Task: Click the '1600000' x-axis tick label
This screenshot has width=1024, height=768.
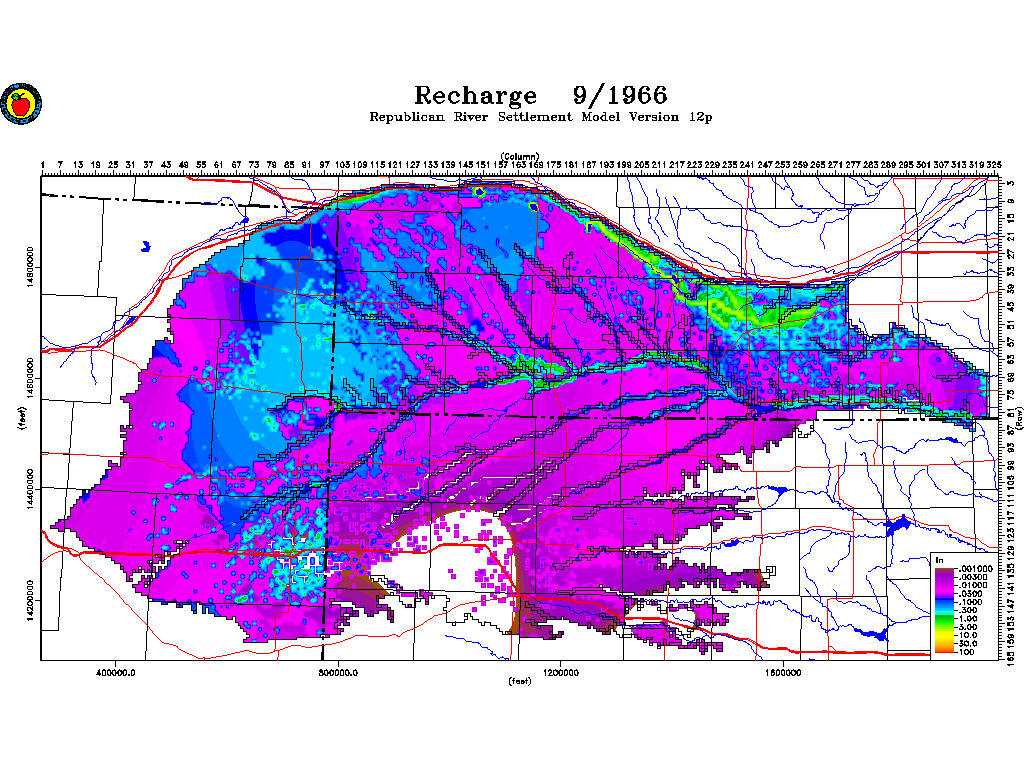Action: pos(783,673)
